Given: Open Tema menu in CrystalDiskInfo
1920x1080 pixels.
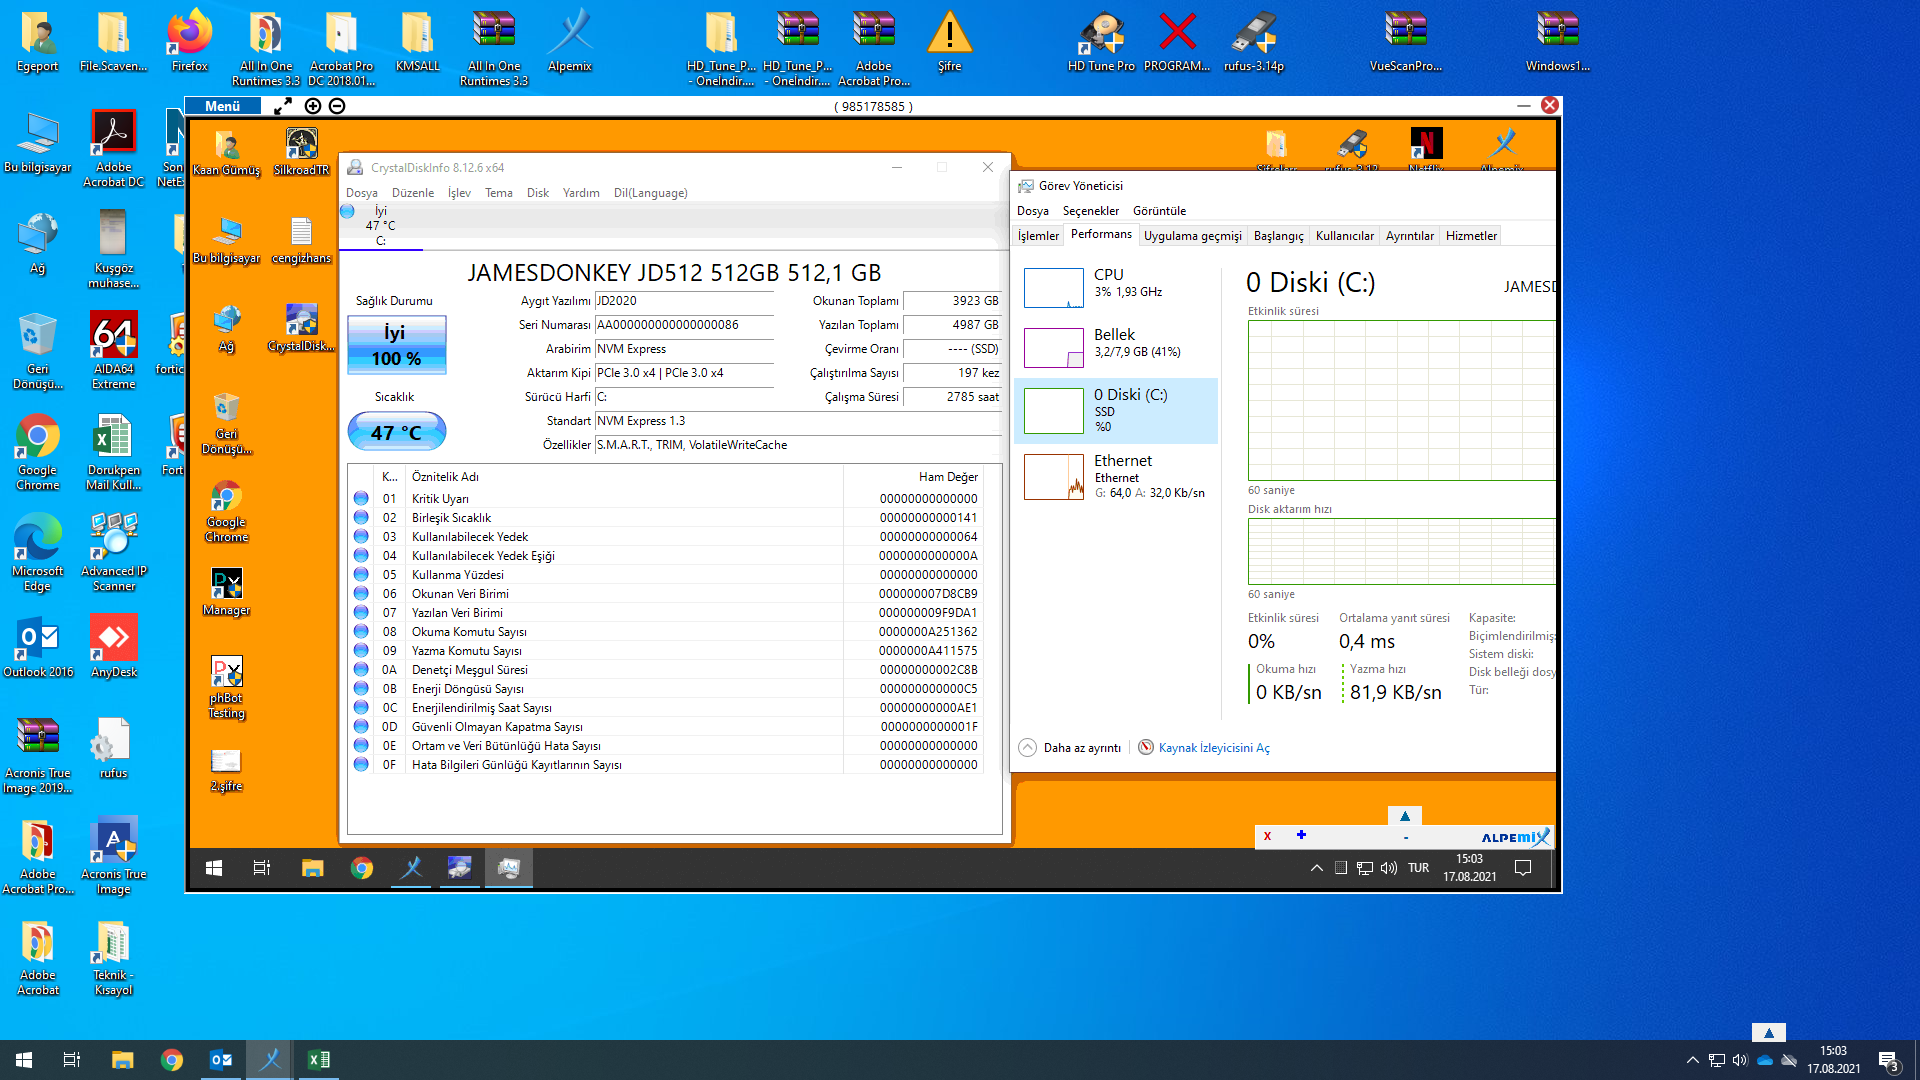Looking at the screenshot, I should click(x=499, y=193).
